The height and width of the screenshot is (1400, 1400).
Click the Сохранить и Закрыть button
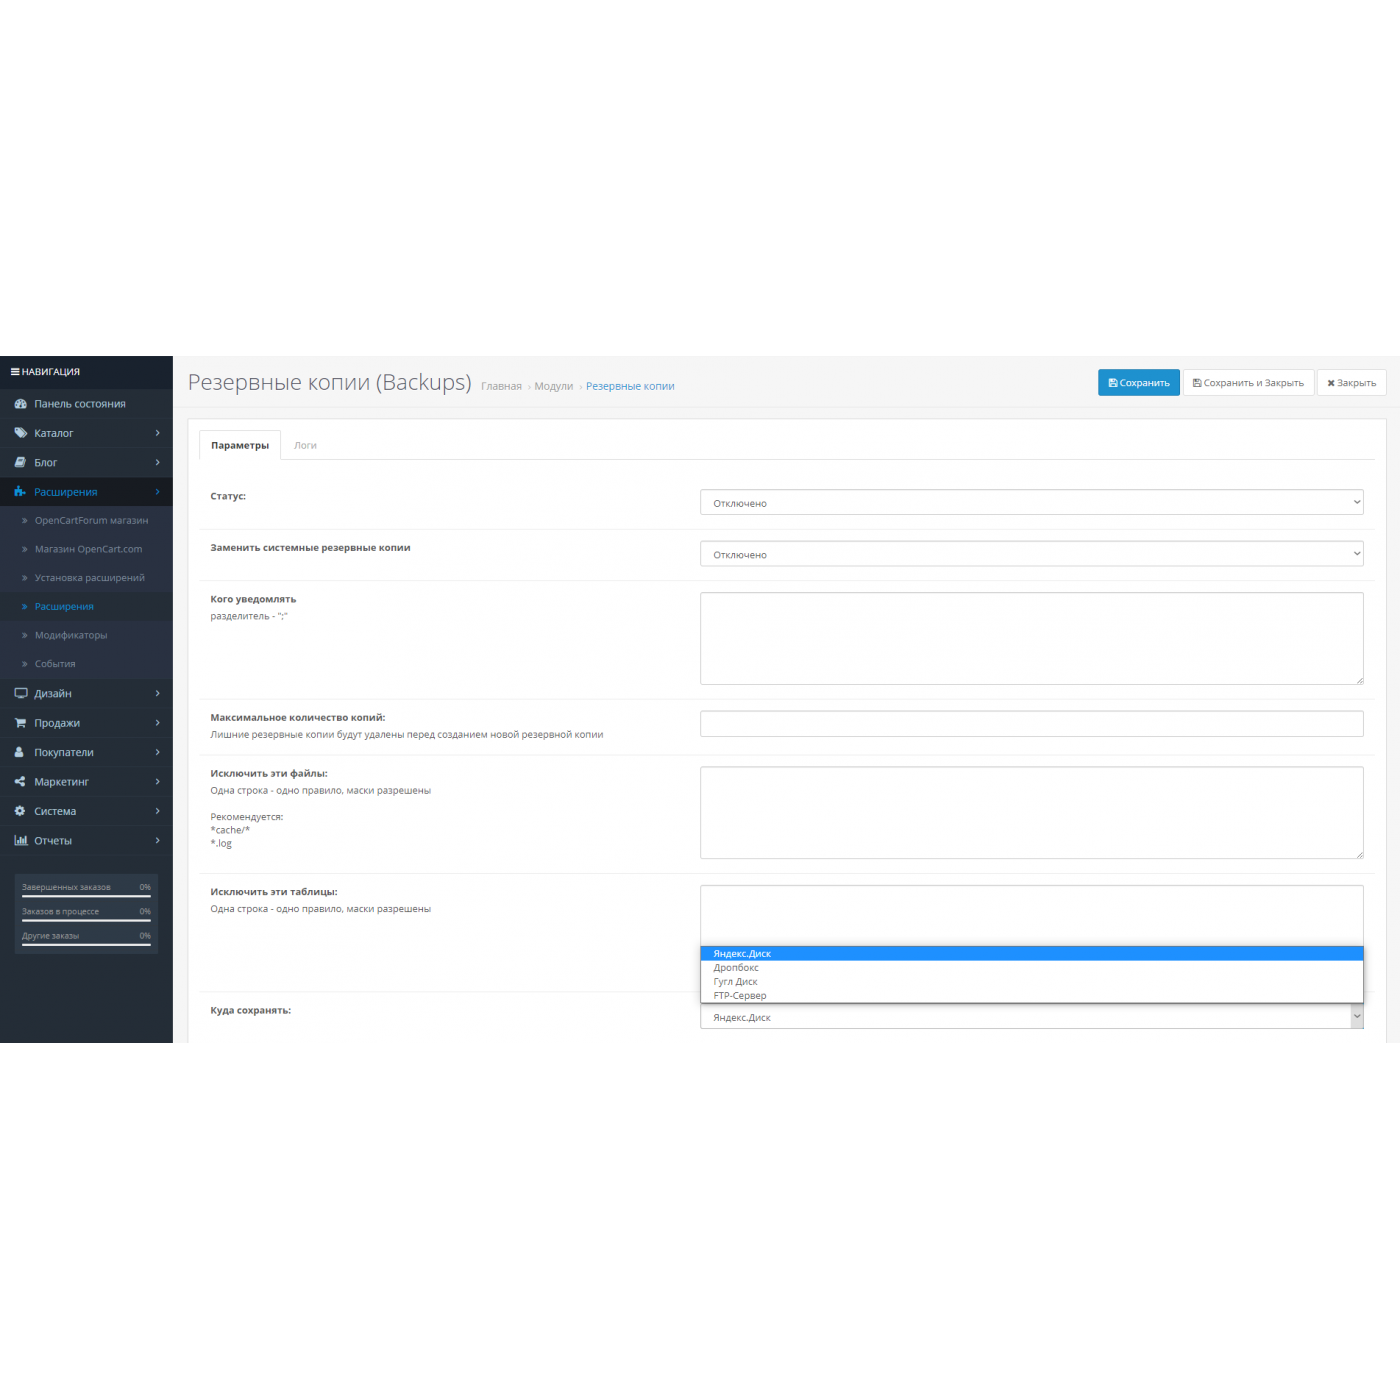pos(1248,383)
